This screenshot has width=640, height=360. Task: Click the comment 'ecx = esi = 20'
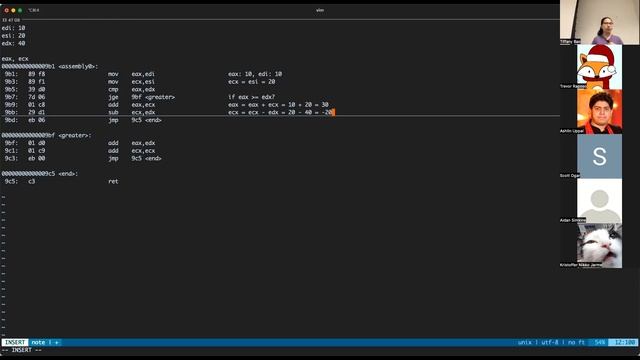click(251, 82)
